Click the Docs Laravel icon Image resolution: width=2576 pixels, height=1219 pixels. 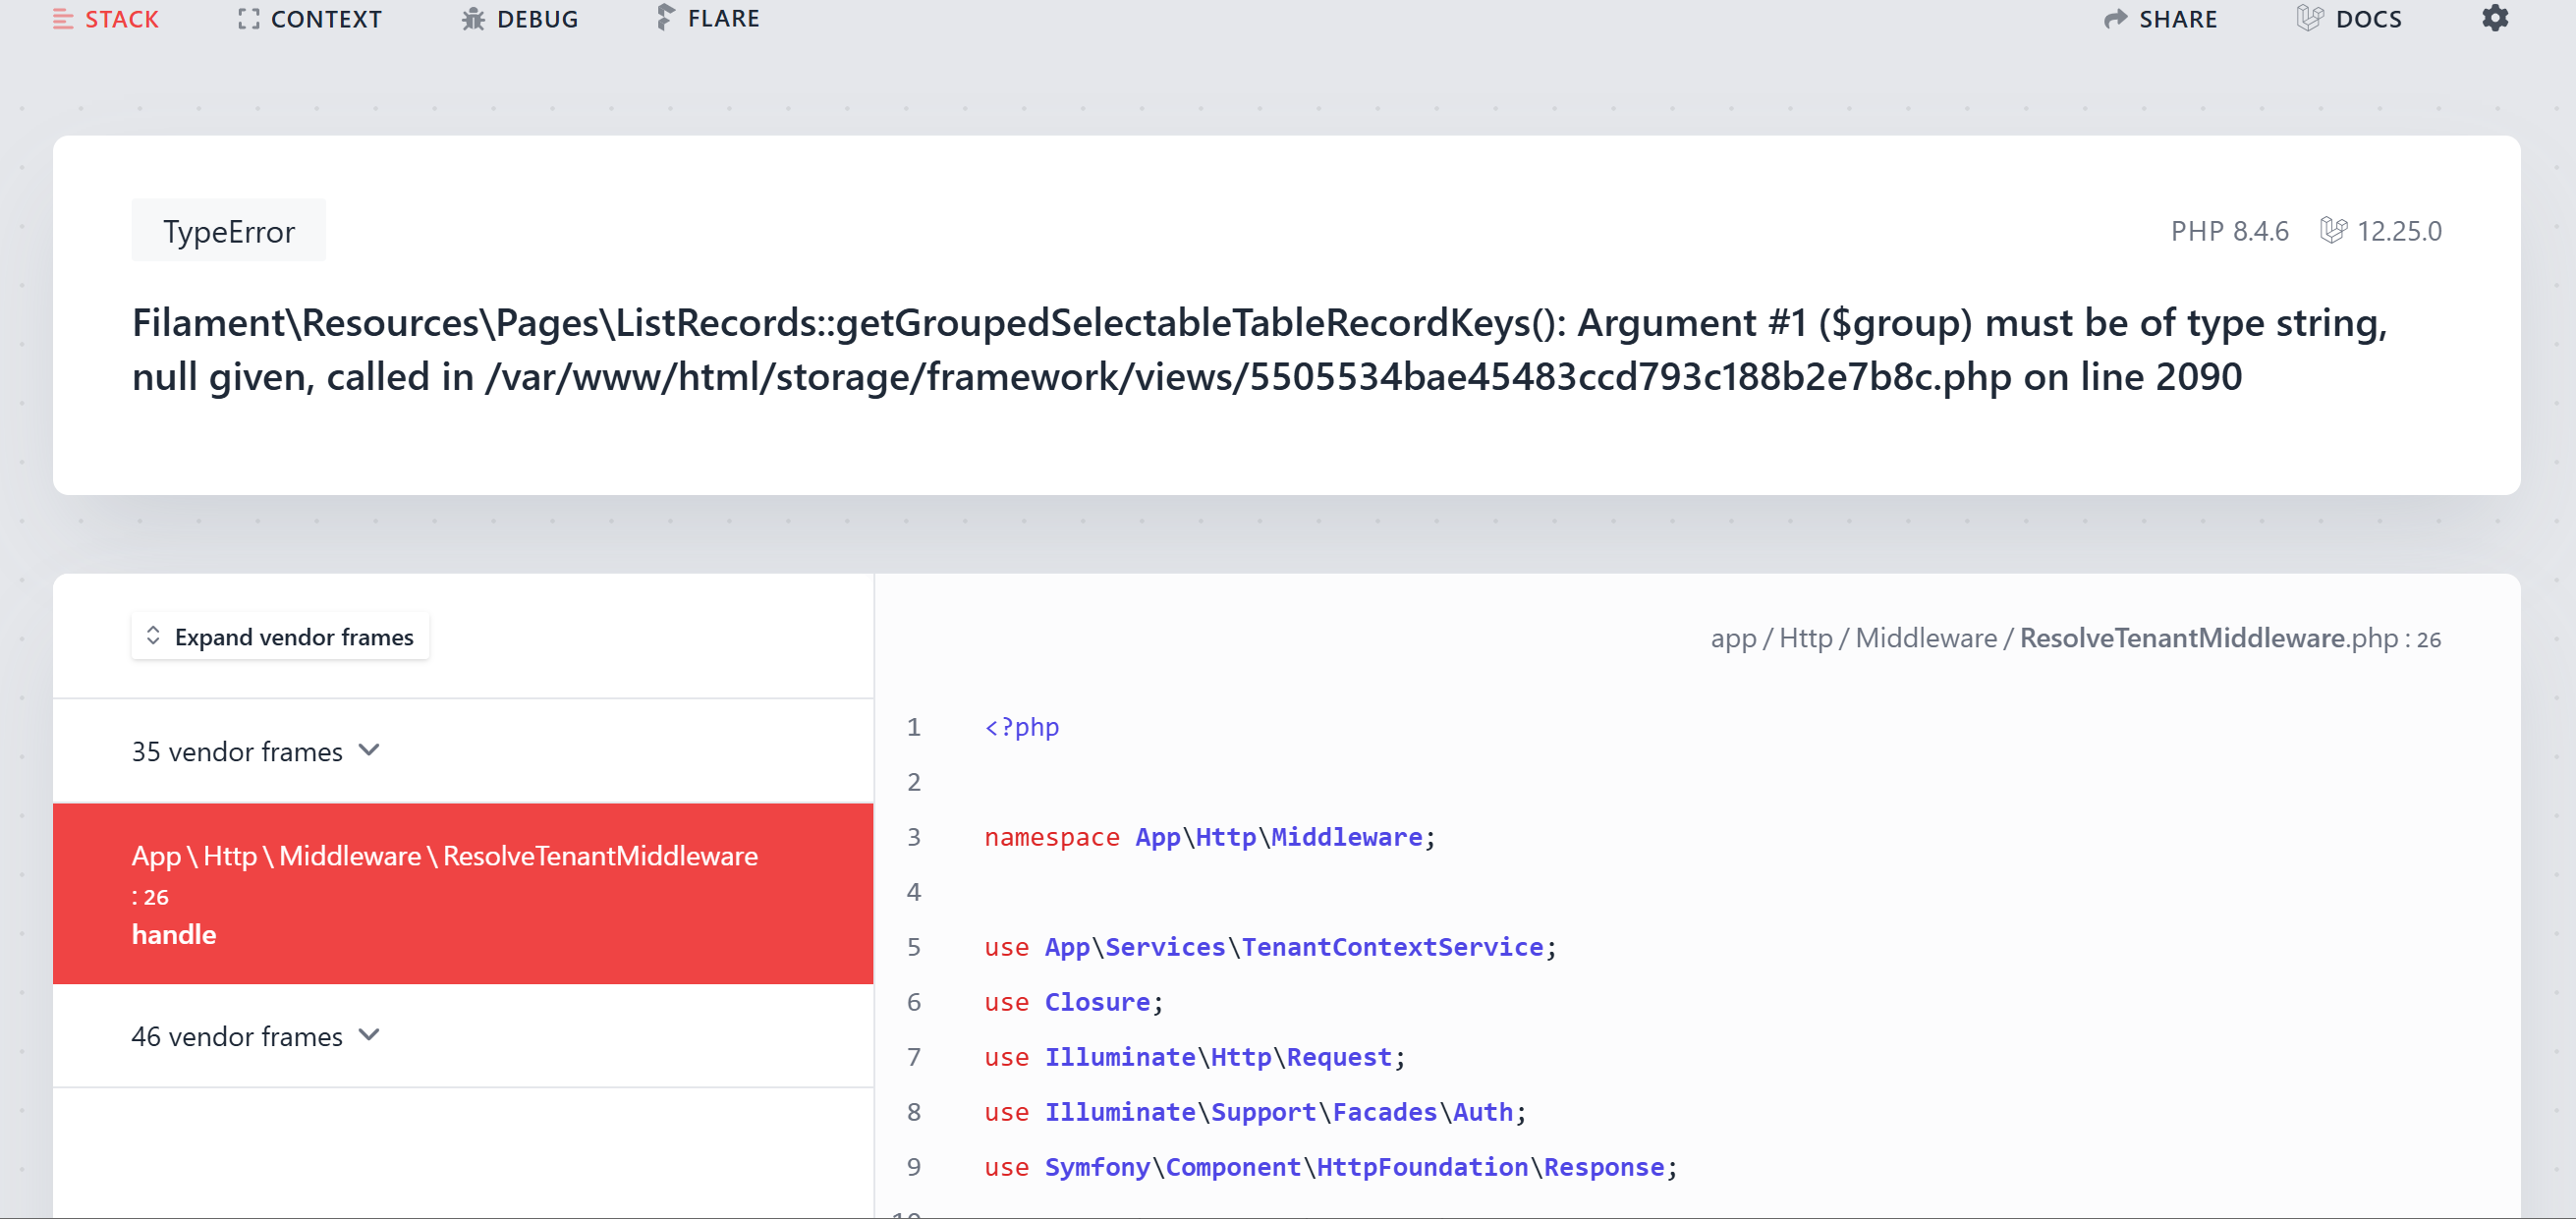2309,19
